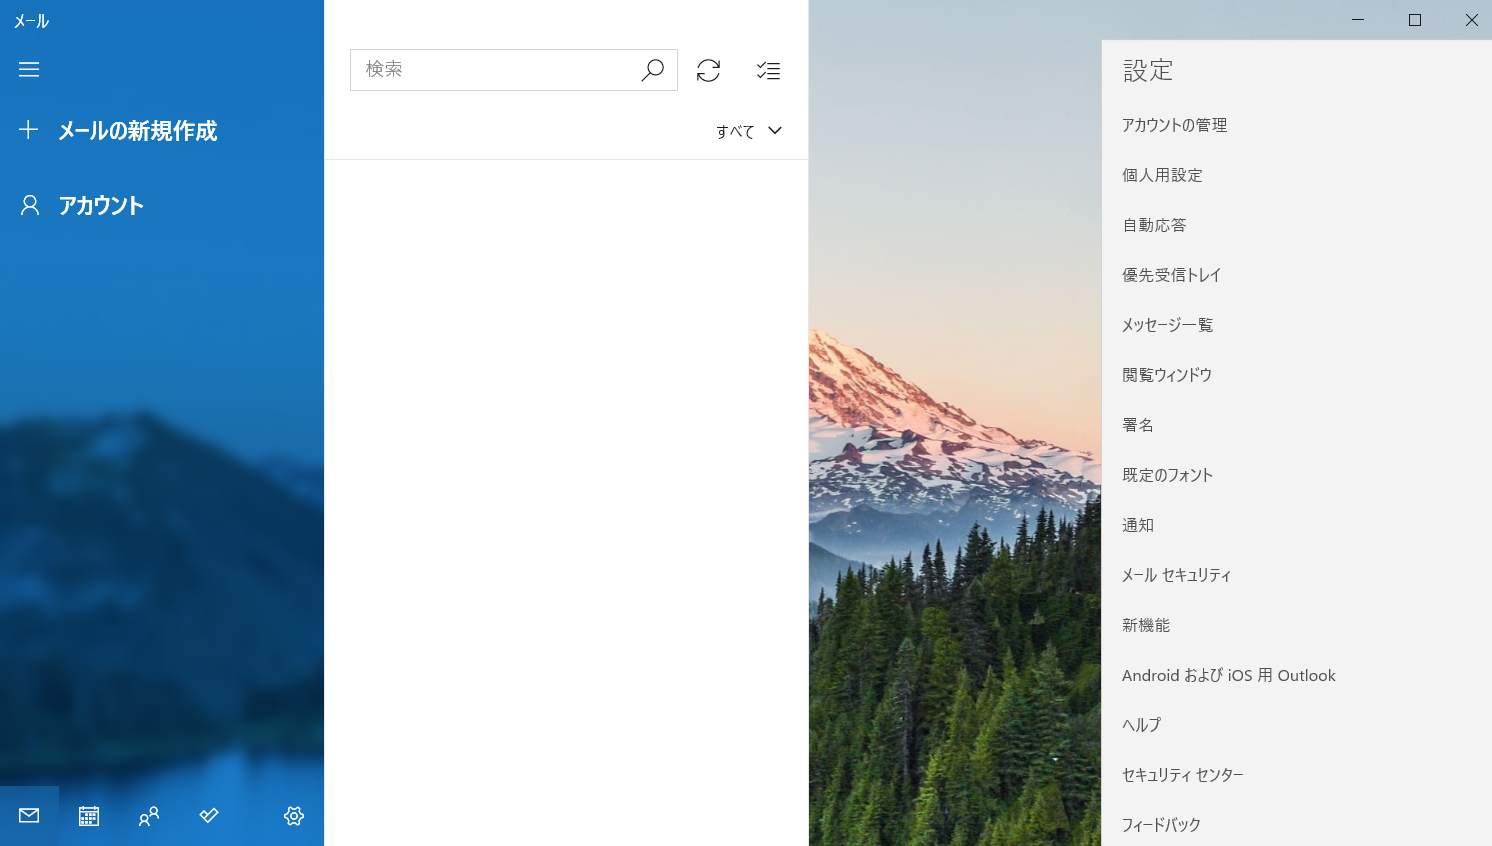Open アカウントの管理 setting
Viewport: 1492px width, 846px height.
pyautogui.click(x=1297, y=125)
